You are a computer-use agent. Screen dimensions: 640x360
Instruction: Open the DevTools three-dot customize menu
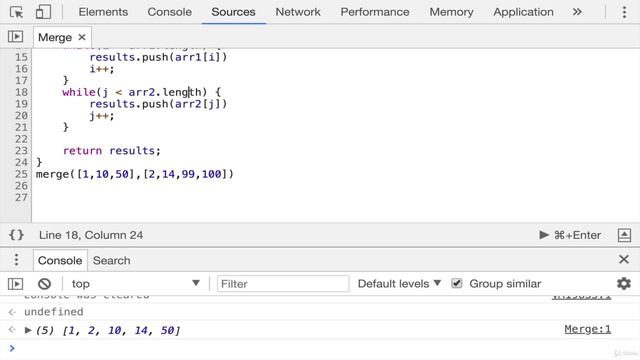tap(624, 12)
